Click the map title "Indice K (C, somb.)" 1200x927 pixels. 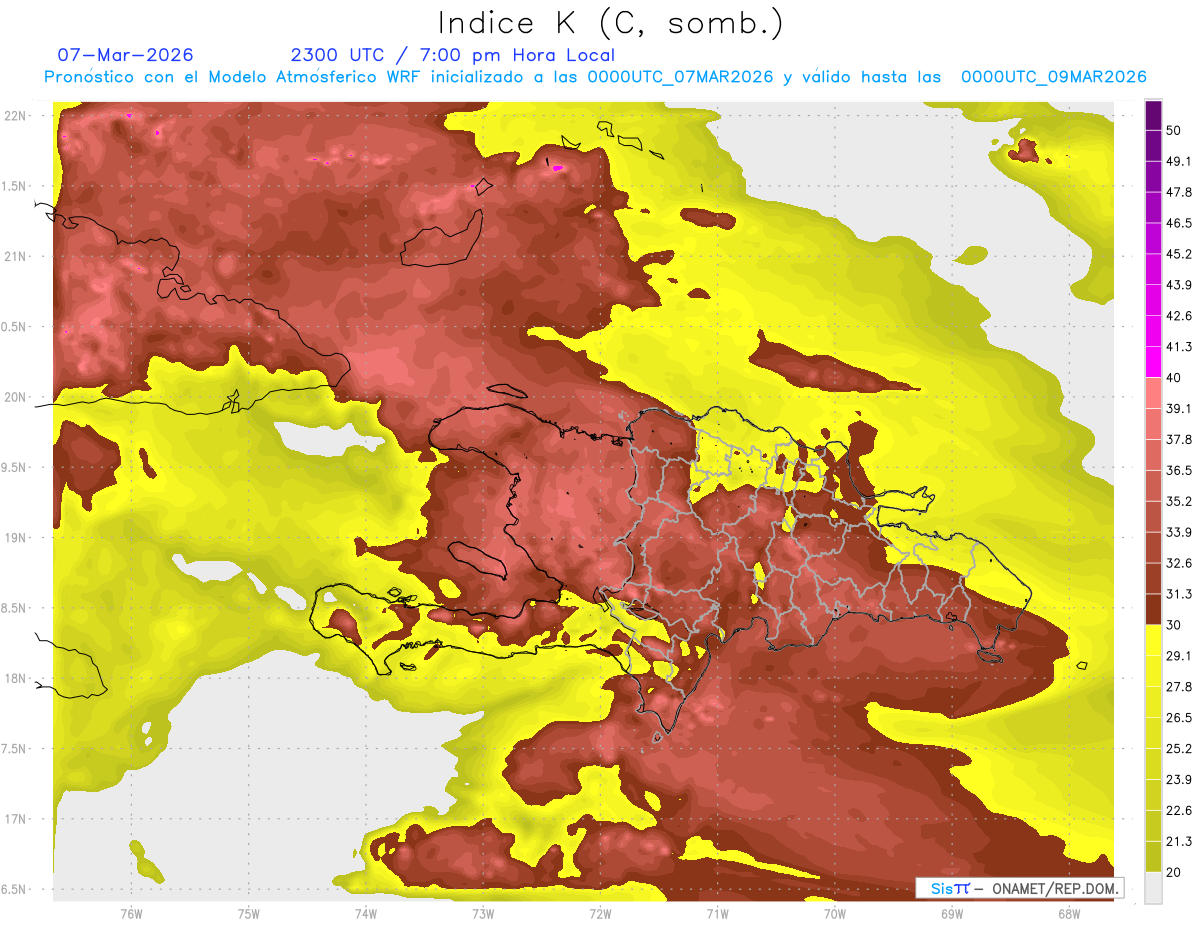(610, 23)
